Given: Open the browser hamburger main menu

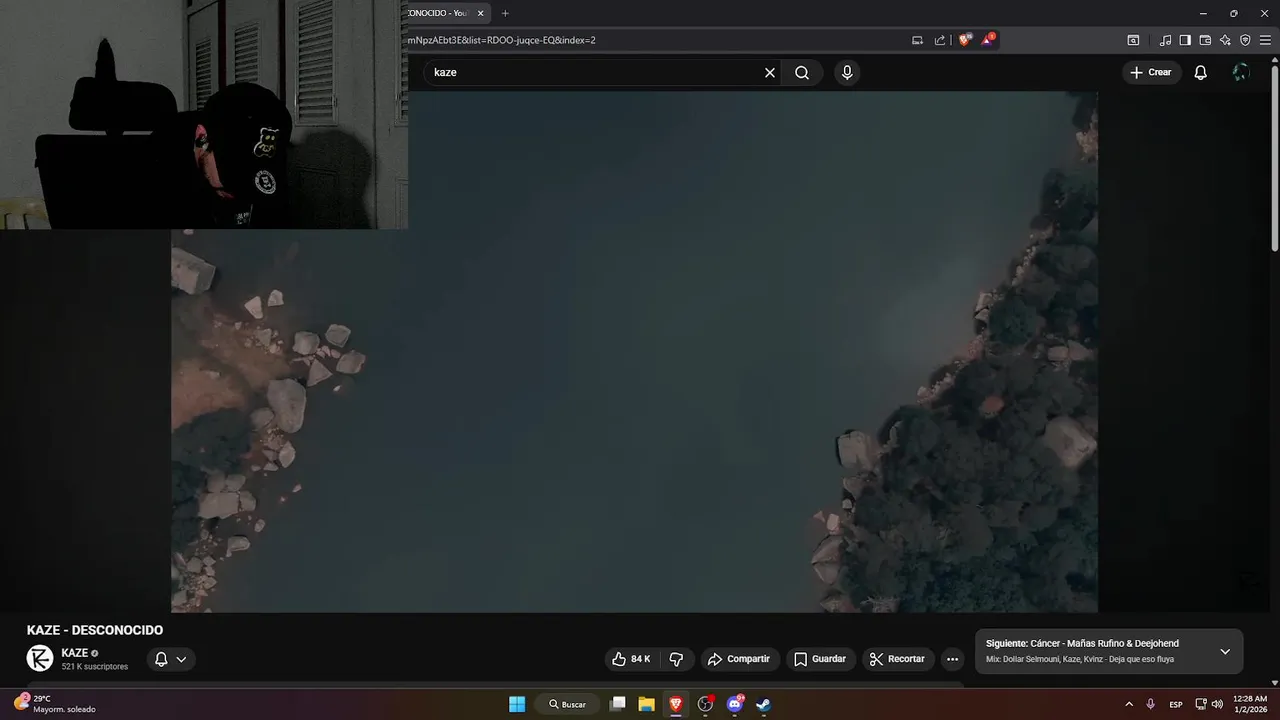Looking at the screenshot, I should tap(1265, 40).
